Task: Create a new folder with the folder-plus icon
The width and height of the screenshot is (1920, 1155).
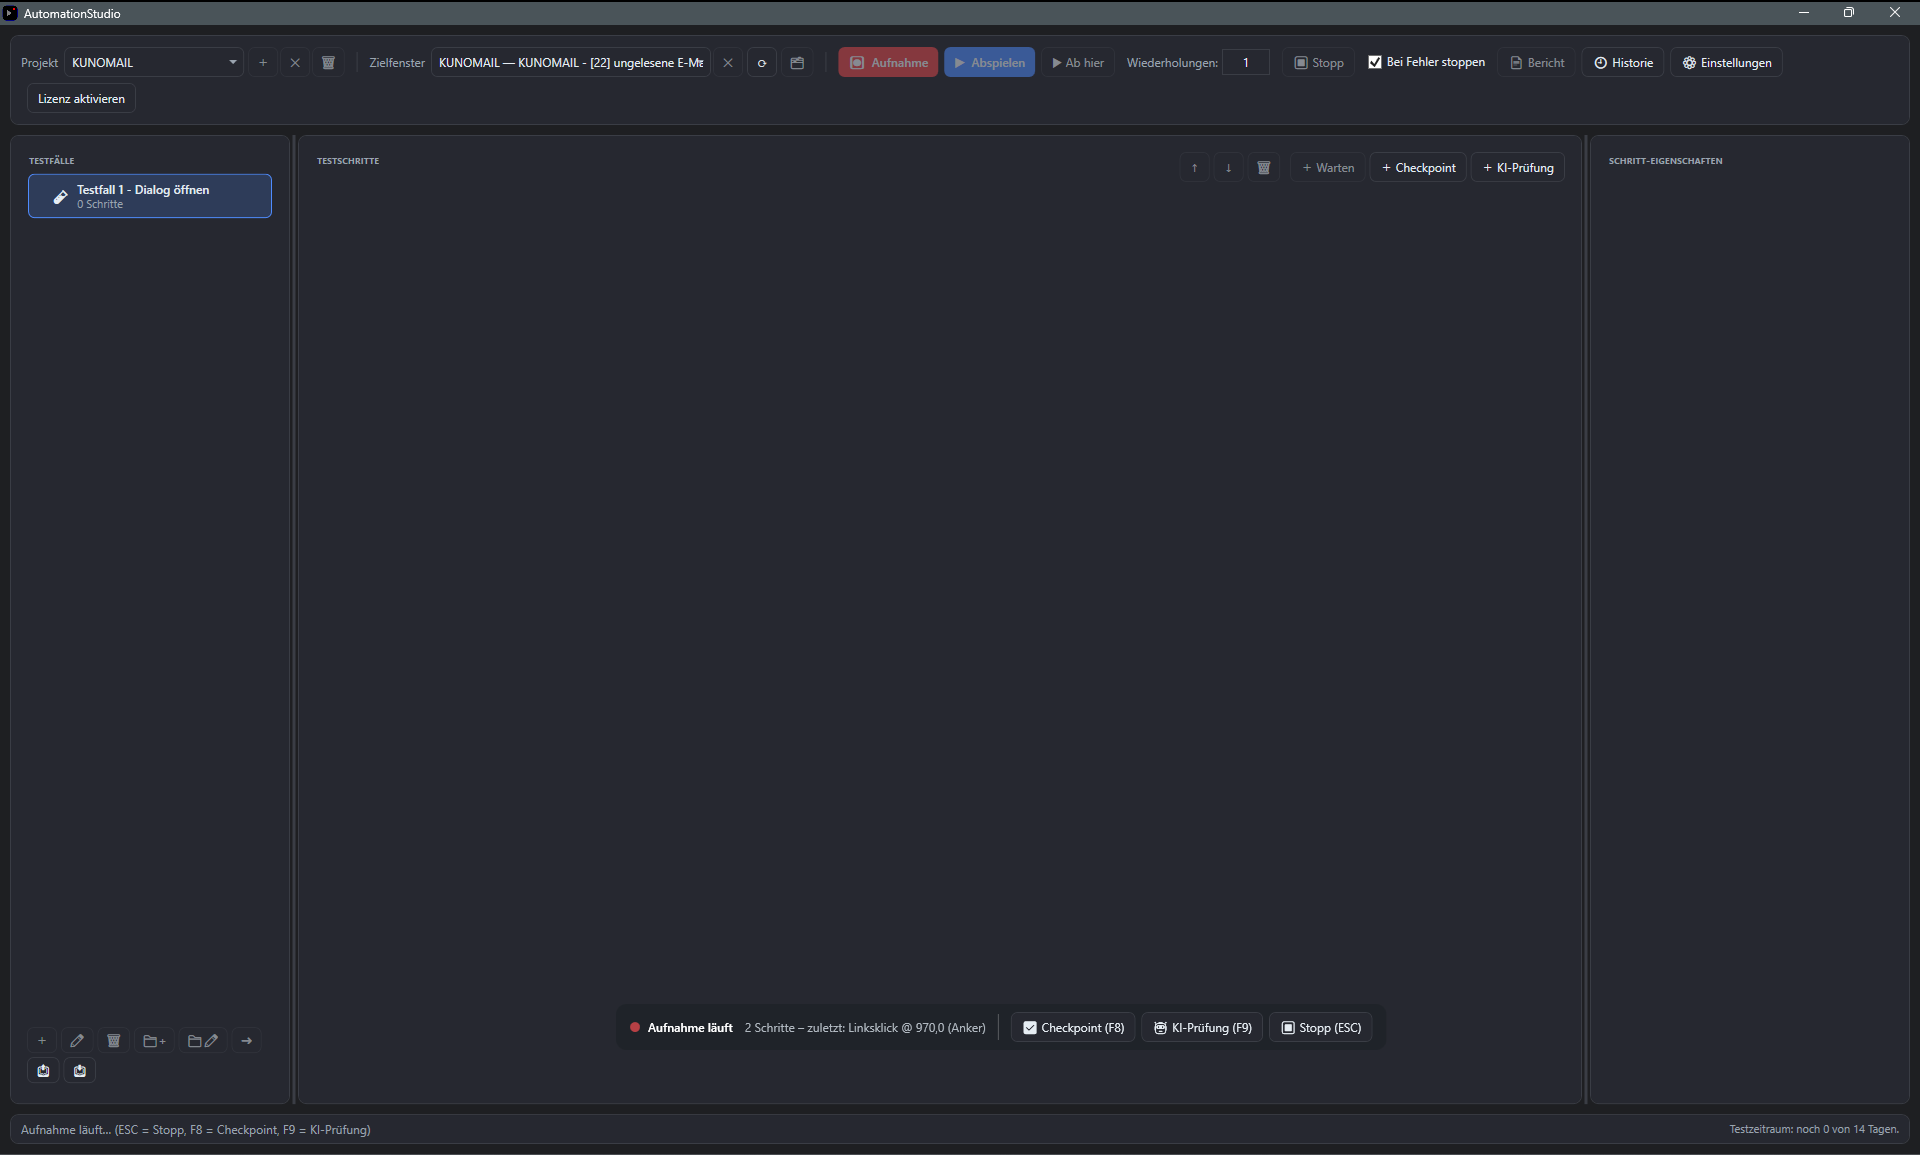Action: click(x=155, y=1041)
